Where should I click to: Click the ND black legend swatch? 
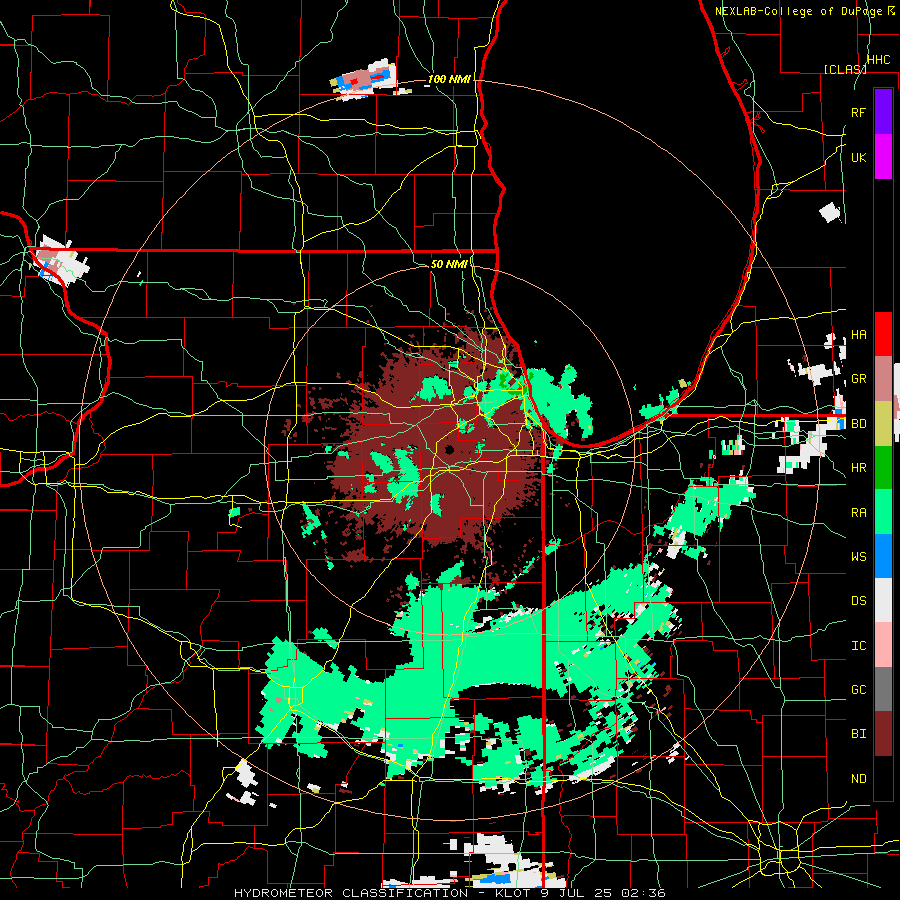[x=883, y=778]
